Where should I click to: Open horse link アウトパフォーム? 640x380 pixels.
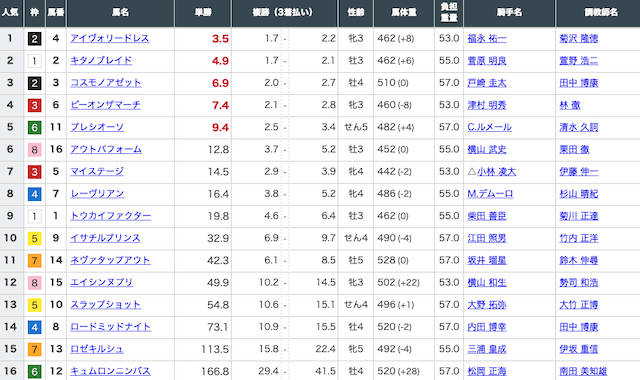(106, 149)
